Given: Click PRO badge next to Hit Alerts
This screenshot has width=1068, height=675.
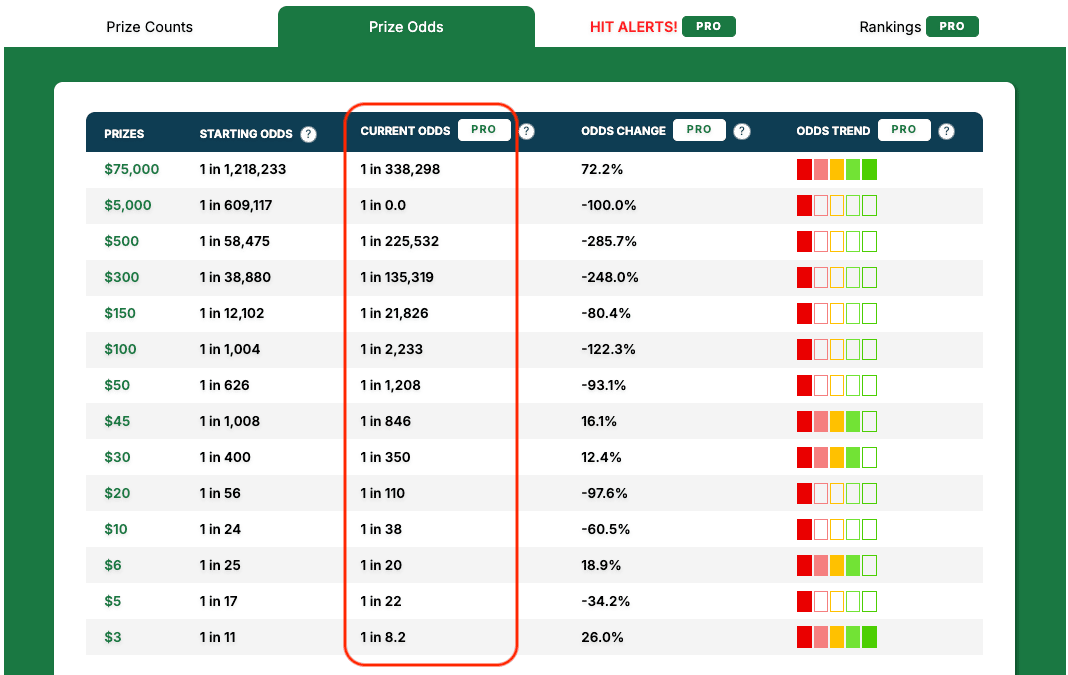Looking at the screenshot, I should point(708,27).
